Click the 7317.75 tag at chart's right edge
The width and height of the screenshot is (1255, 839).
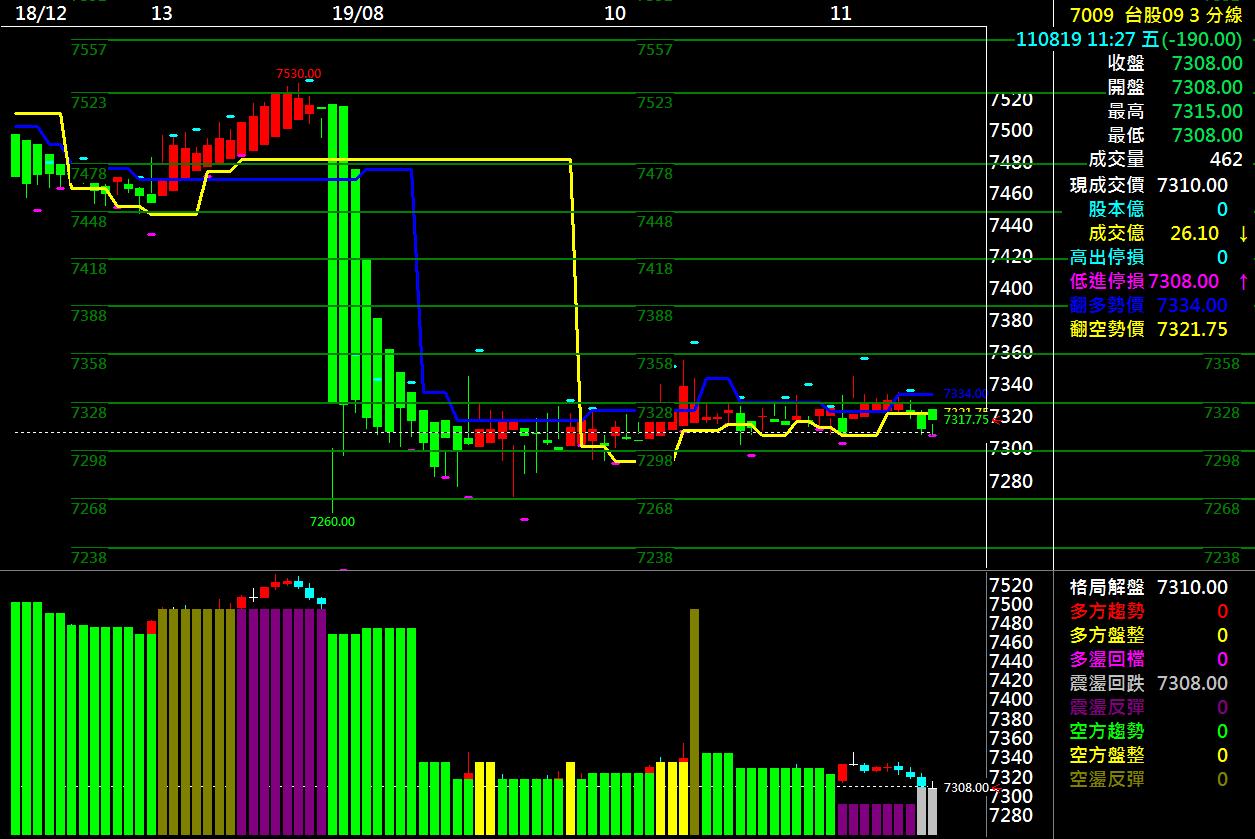coord(966,420)
